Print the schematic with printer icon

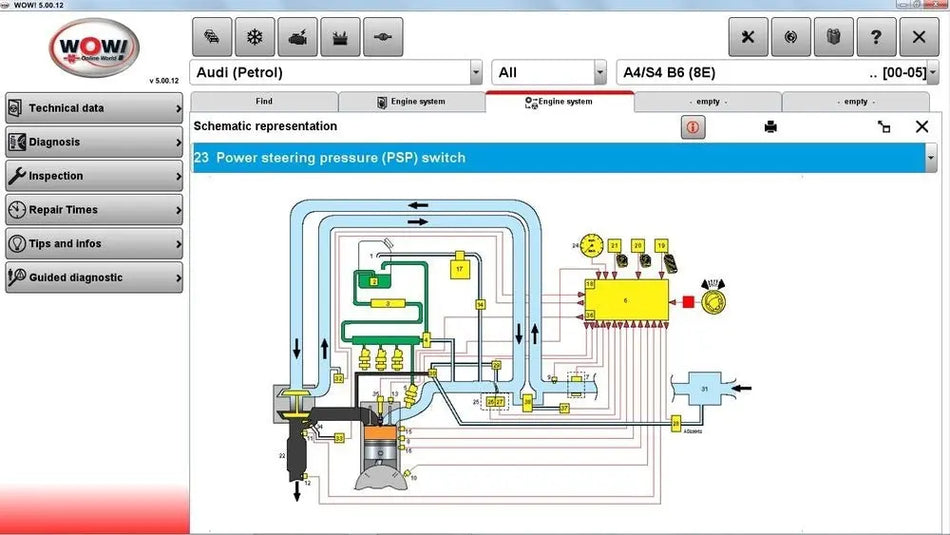[770, 127]
